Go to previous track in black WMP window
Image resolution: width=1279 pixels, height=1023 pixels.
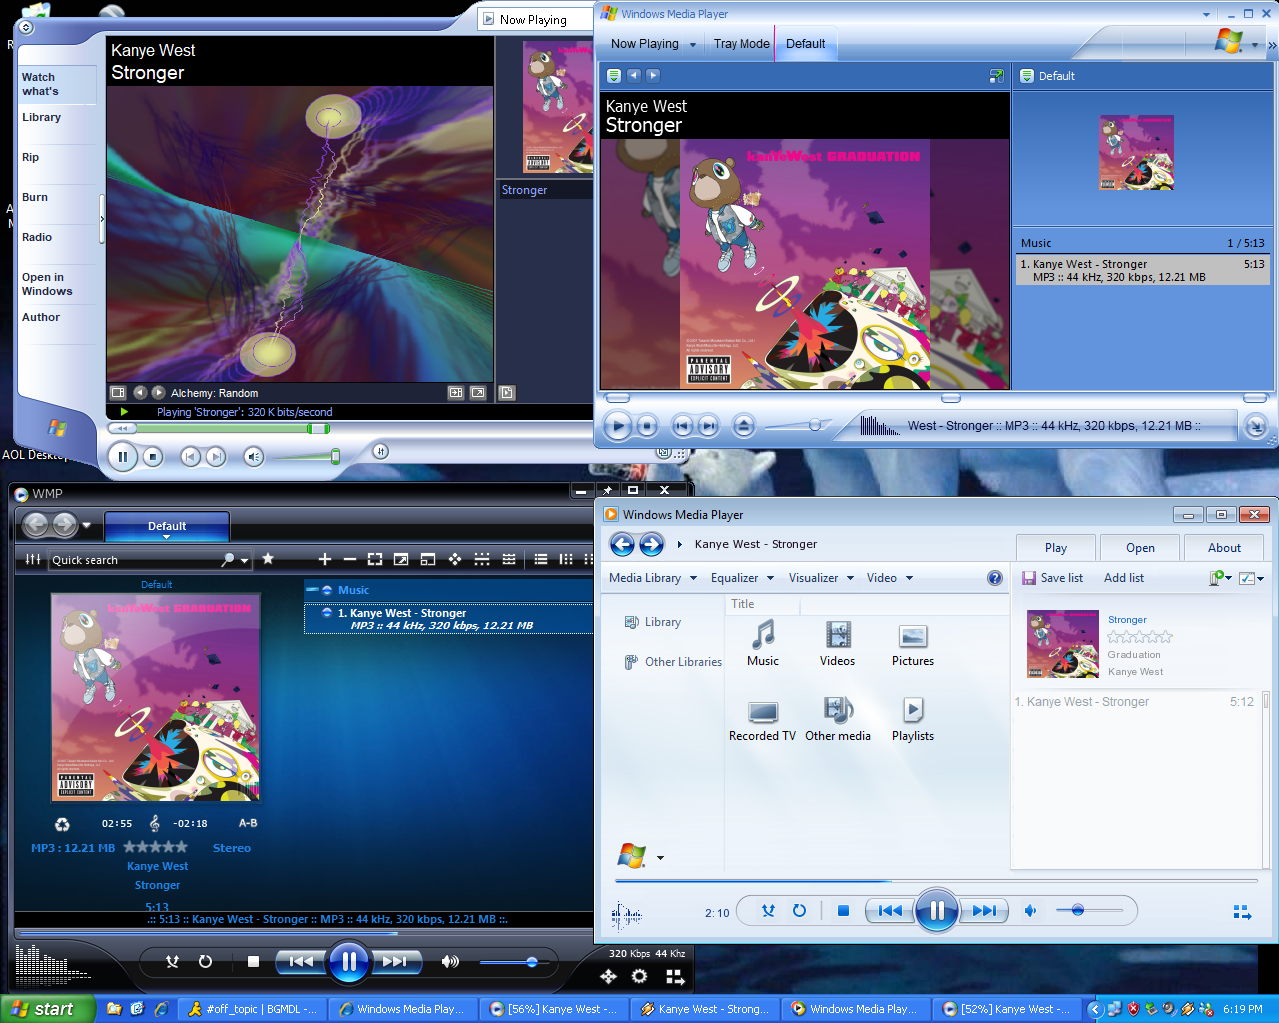point(301,962)
